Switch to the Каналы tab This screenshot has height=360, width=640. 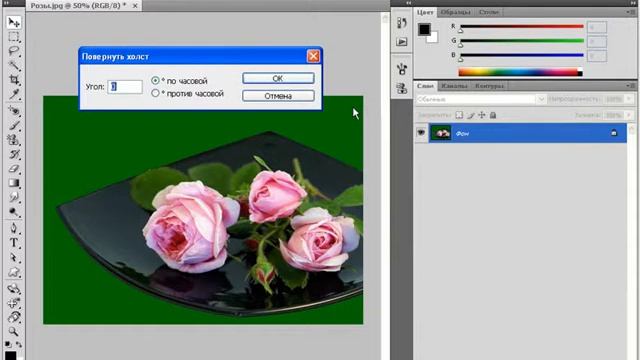[x=454, y=86]
